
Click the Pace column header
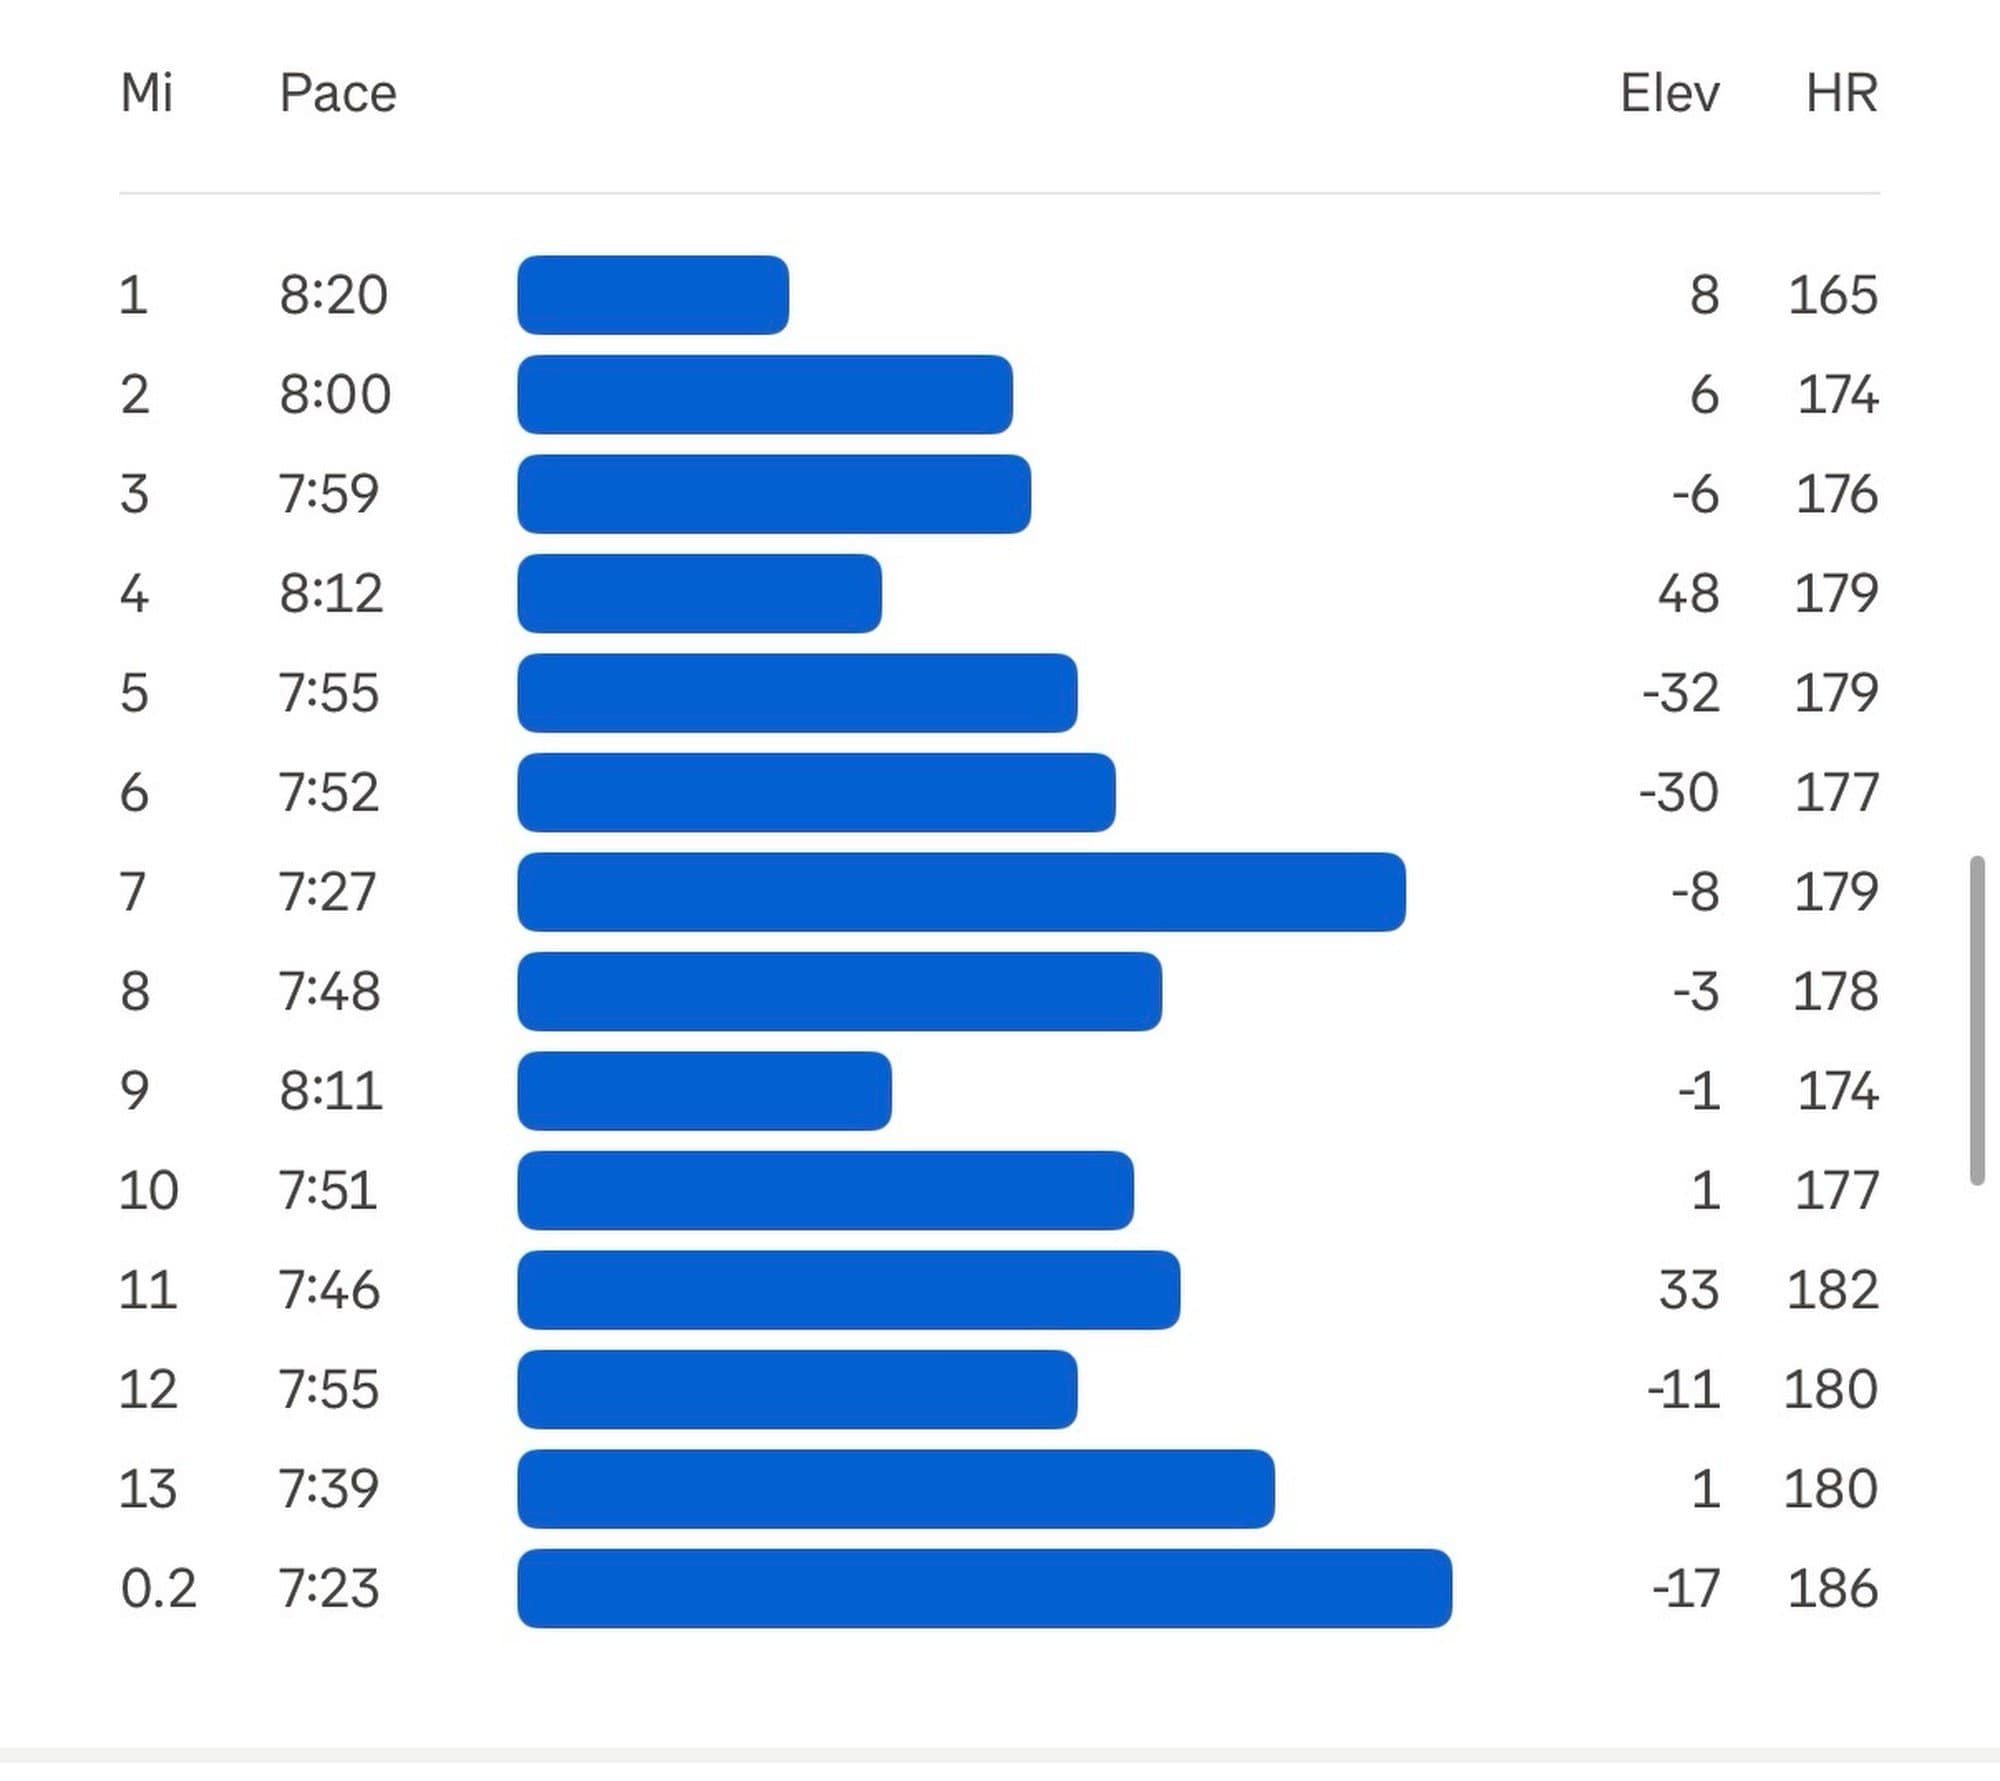(337, 93)
